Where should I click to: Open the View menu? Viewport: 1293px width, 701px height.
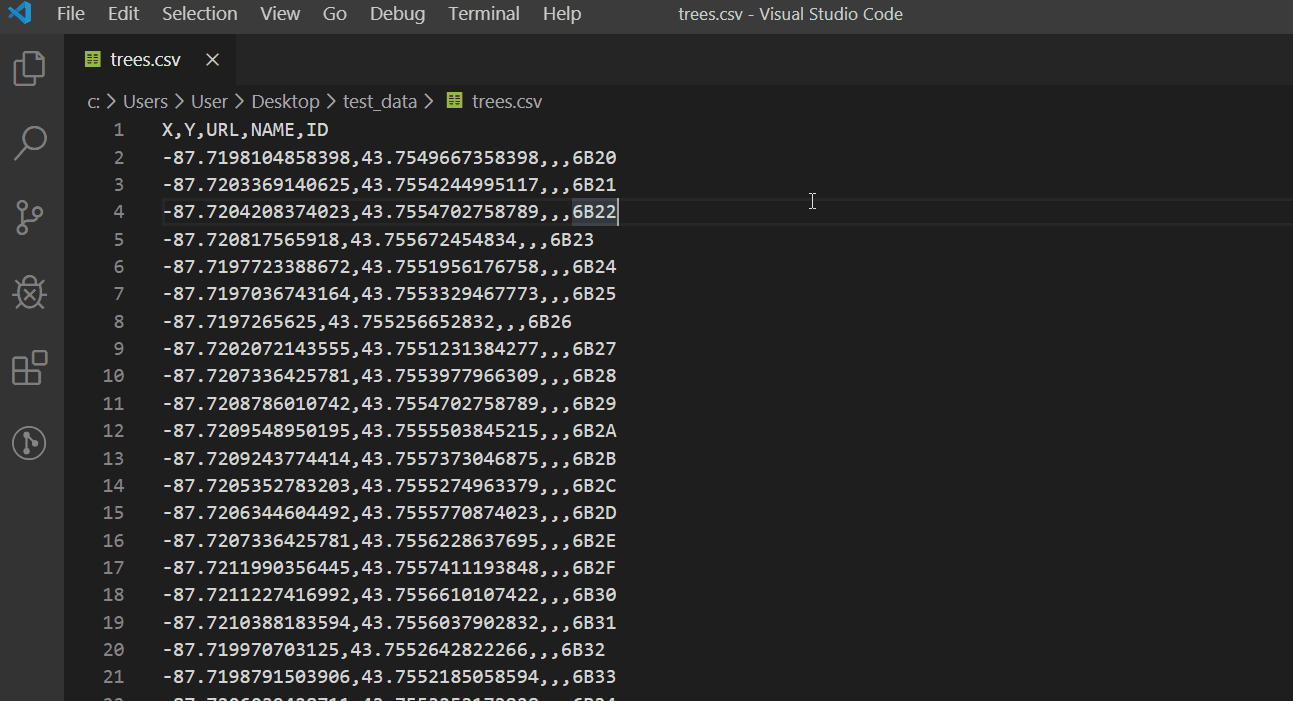pyautogui.click(x=280, y=14)
